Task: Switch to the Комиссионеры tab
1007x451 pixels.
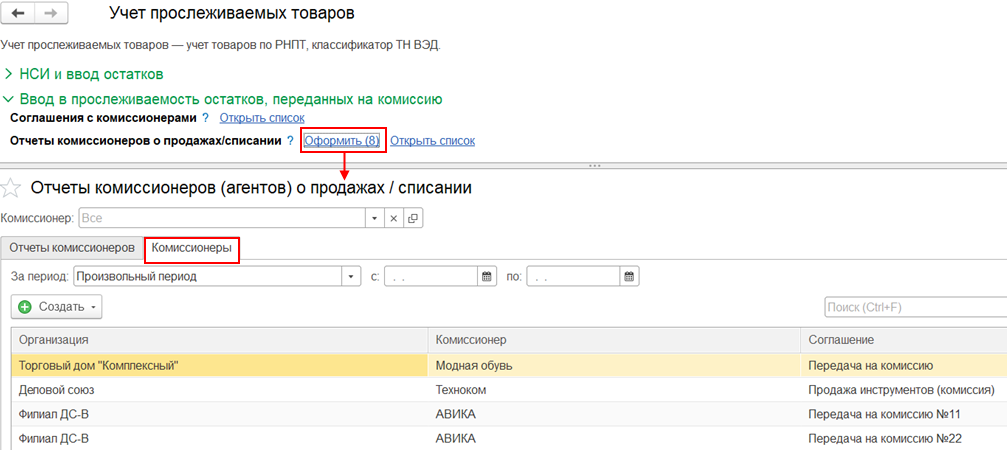Action: click(x=192, y=247)
